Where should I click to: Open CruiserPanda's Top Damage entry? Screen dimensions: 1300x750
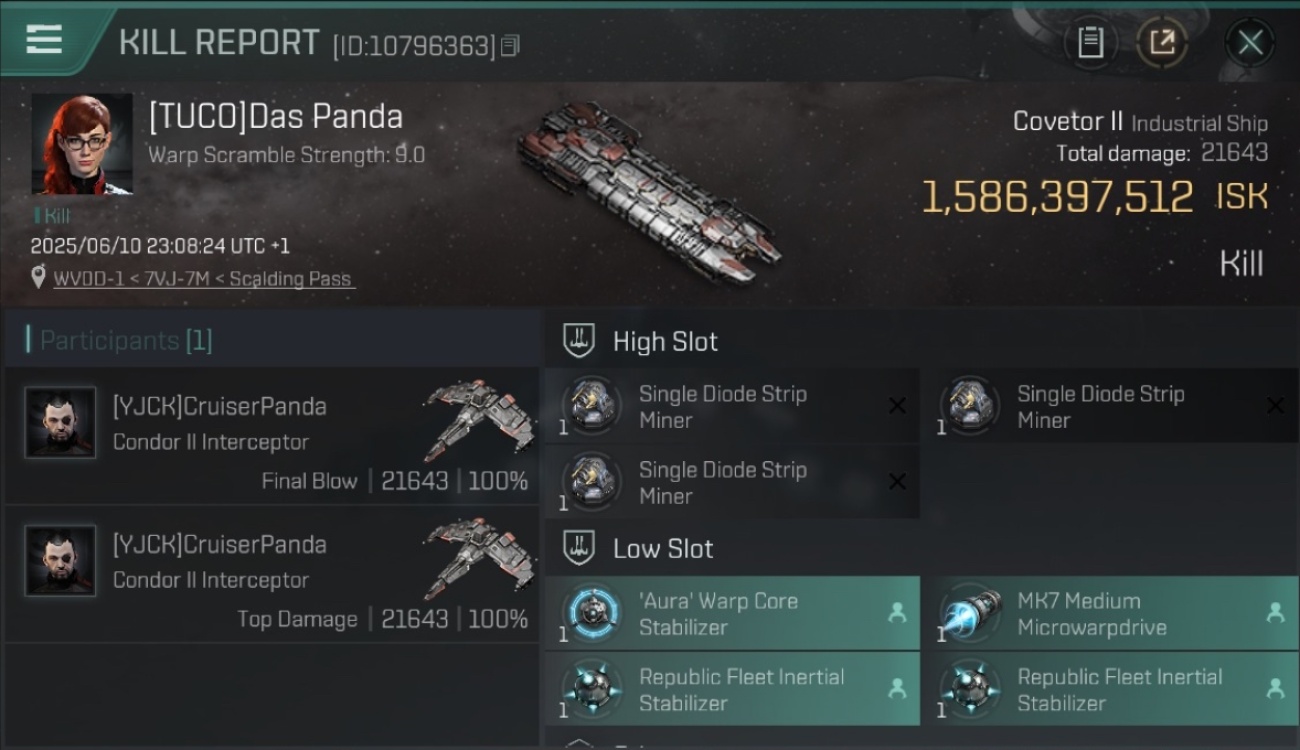(272, 574)
